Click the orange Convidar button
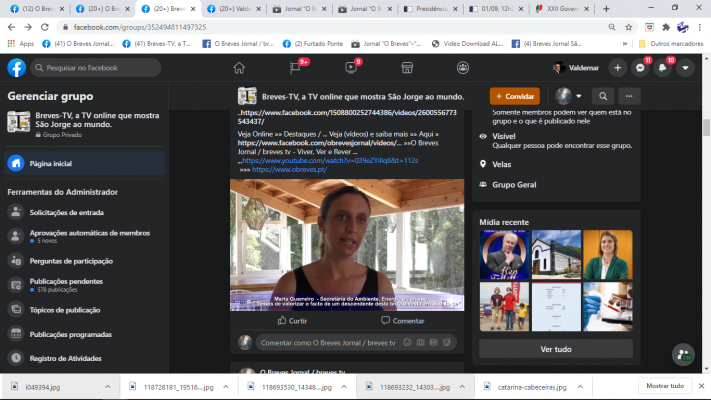This screenshot has width=711, height=400. (x=514, y=96)
